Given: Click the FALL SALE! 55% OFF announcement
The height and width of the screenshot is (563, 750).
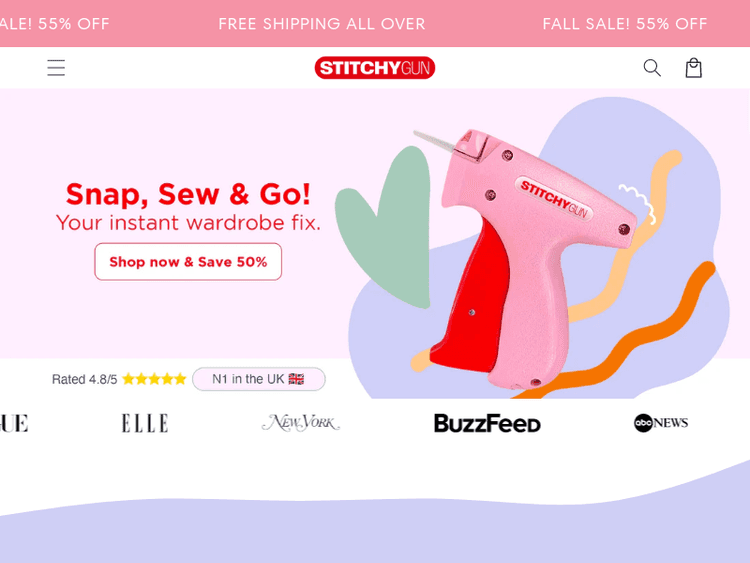Looking at the screenshot, I should [625, 24].
